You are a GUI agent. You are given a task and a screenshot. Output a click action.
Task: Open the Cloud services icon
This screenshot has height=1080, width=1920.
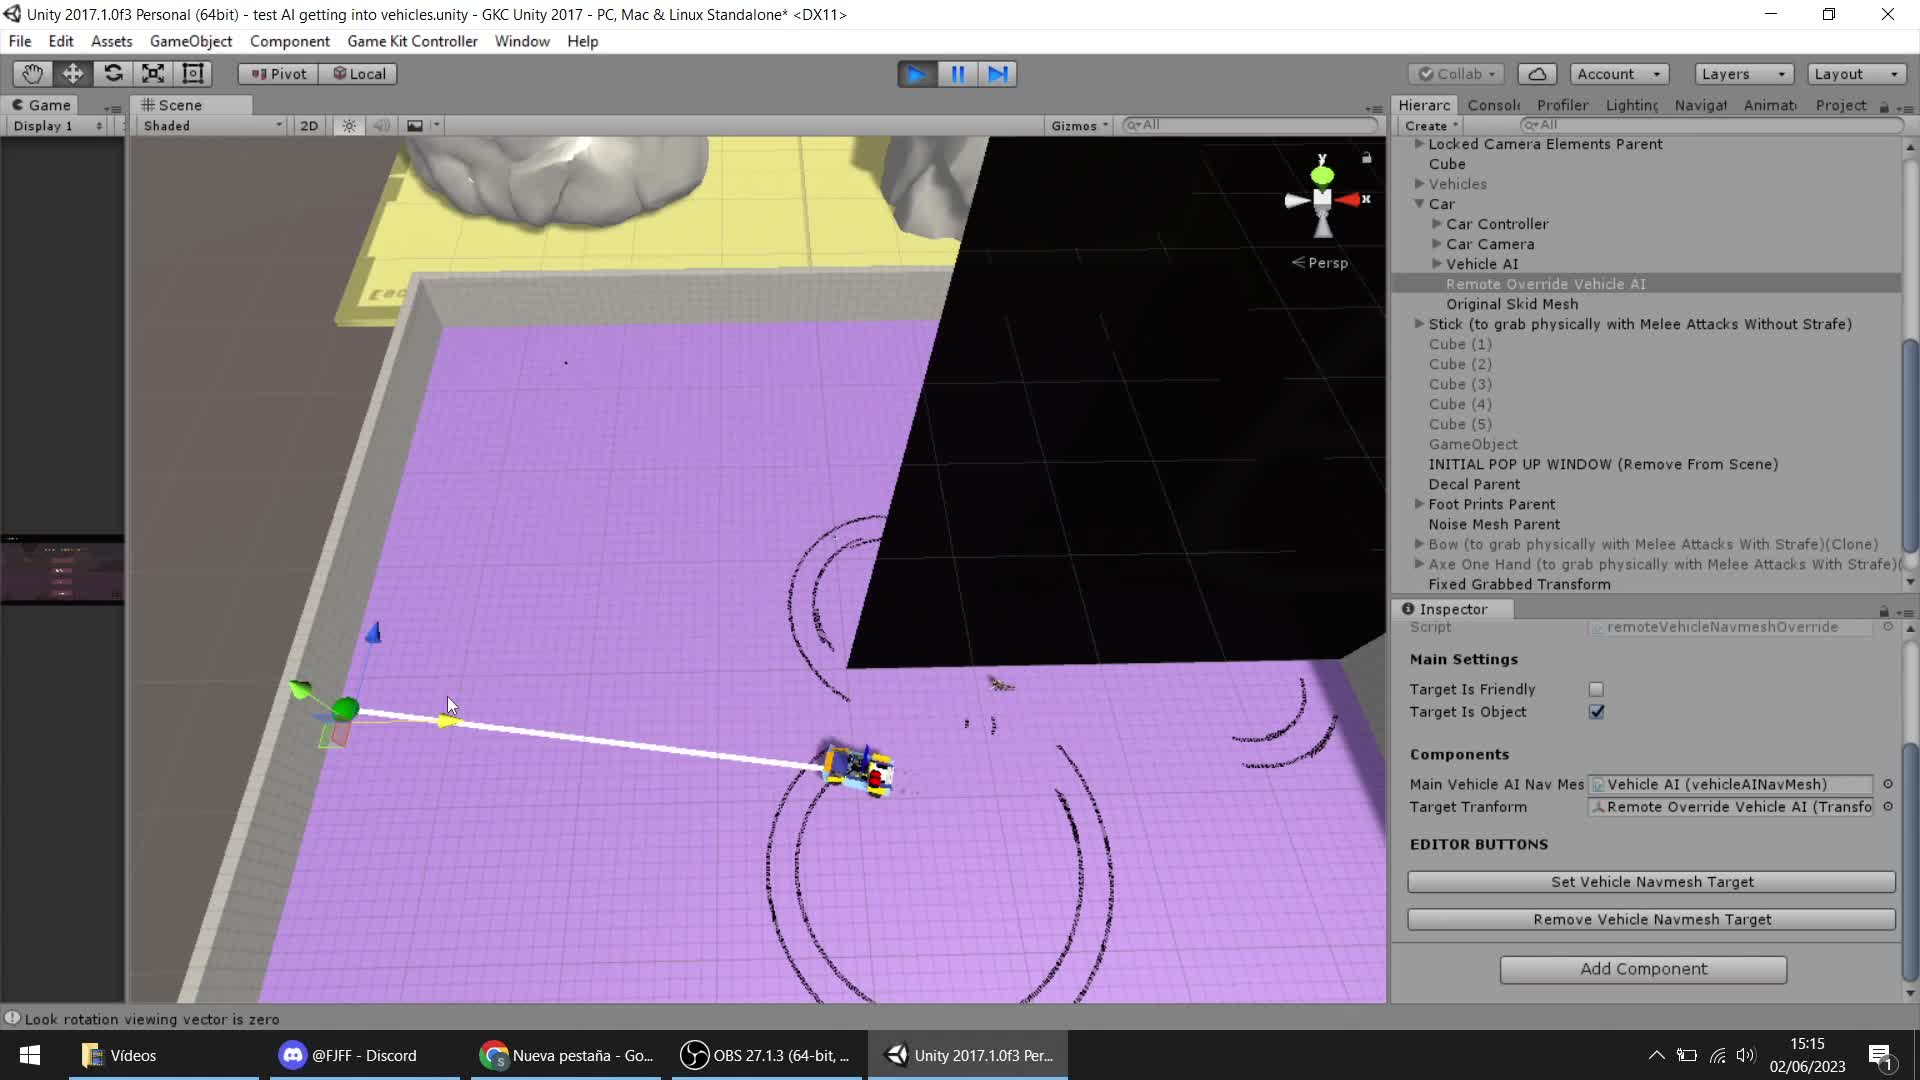(1537, 74)
